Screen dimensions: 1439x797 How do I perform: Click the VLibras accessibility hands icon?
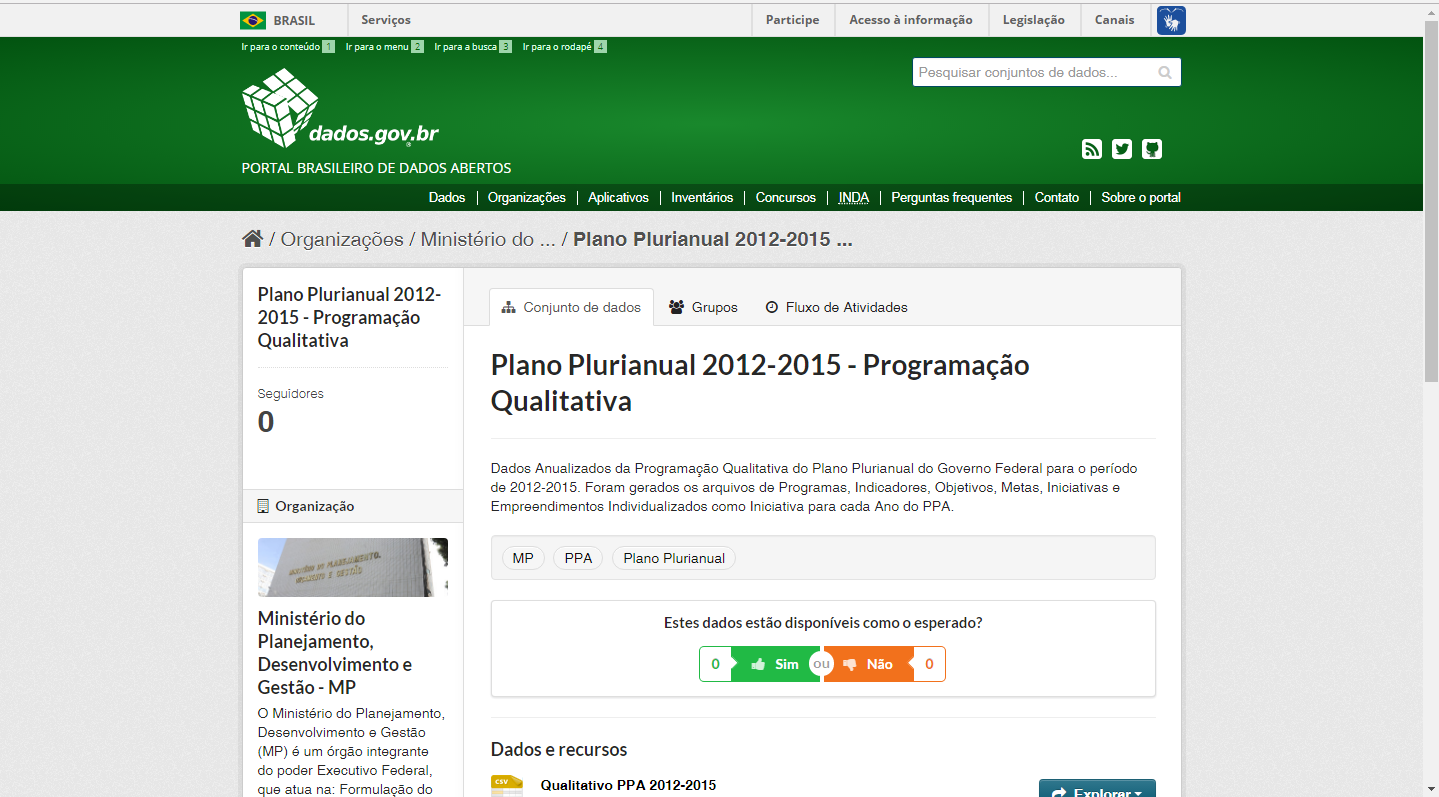pyautogui.click(x=1171, y=20)
